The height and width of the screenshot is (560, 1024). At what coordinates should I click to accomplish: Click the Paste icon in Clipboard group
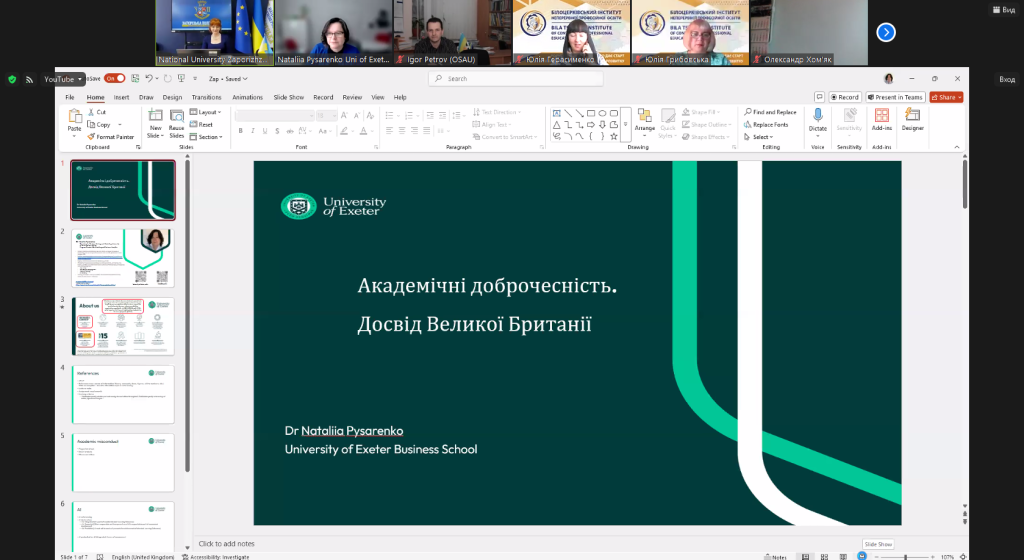[x=74, y=116]
